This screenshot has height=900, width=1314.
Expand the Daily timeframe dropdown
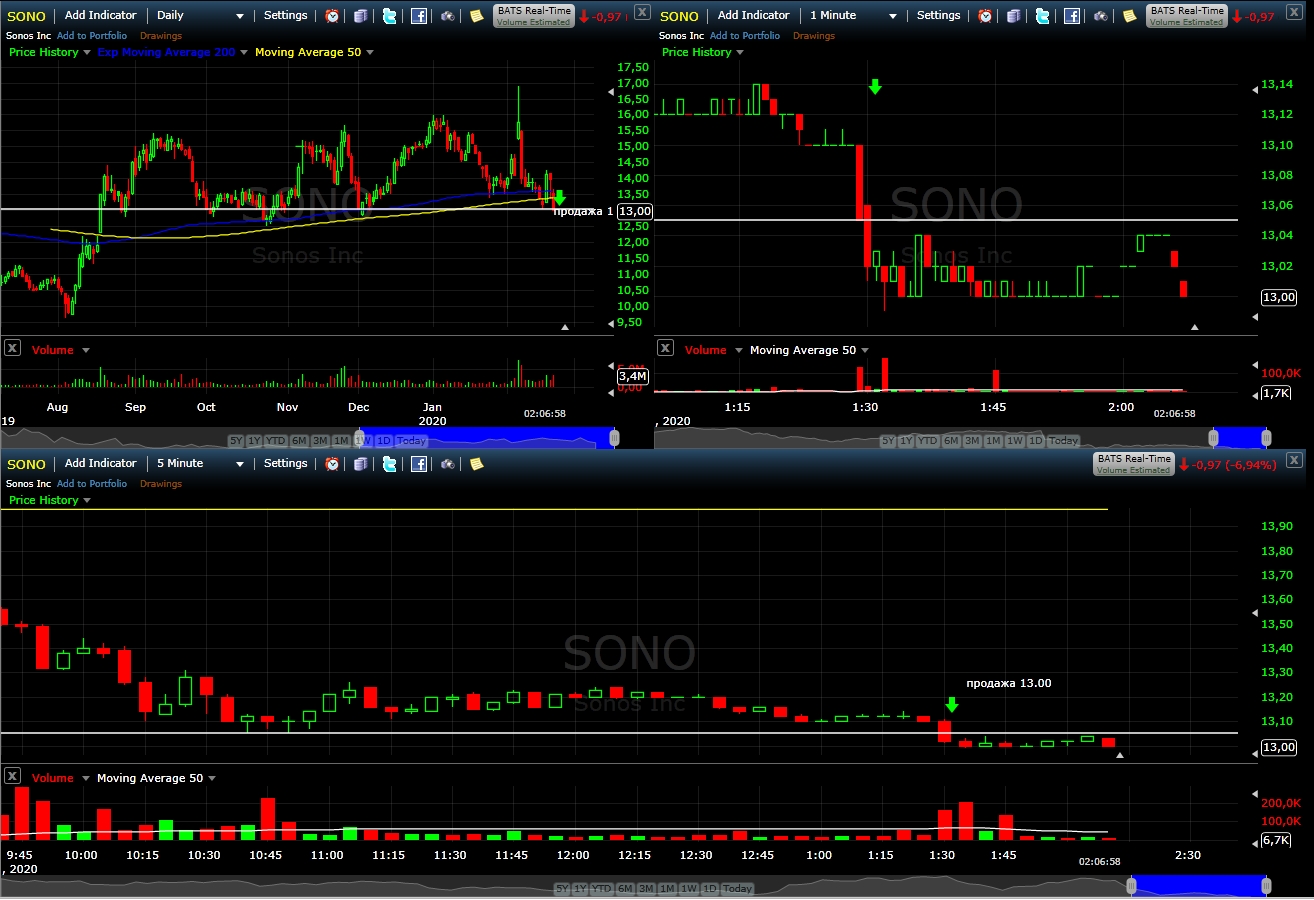click(198, 16)
